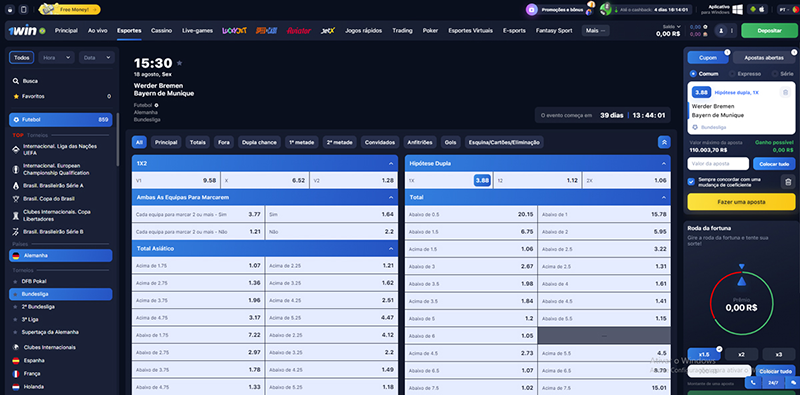Collapse the 1X2 market section

pos(391,164)
